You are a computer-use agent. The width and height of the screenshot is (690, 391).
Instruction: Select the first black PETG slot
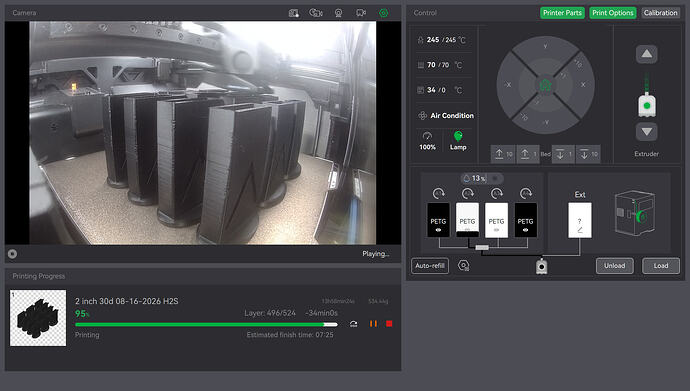pos(438,220)
